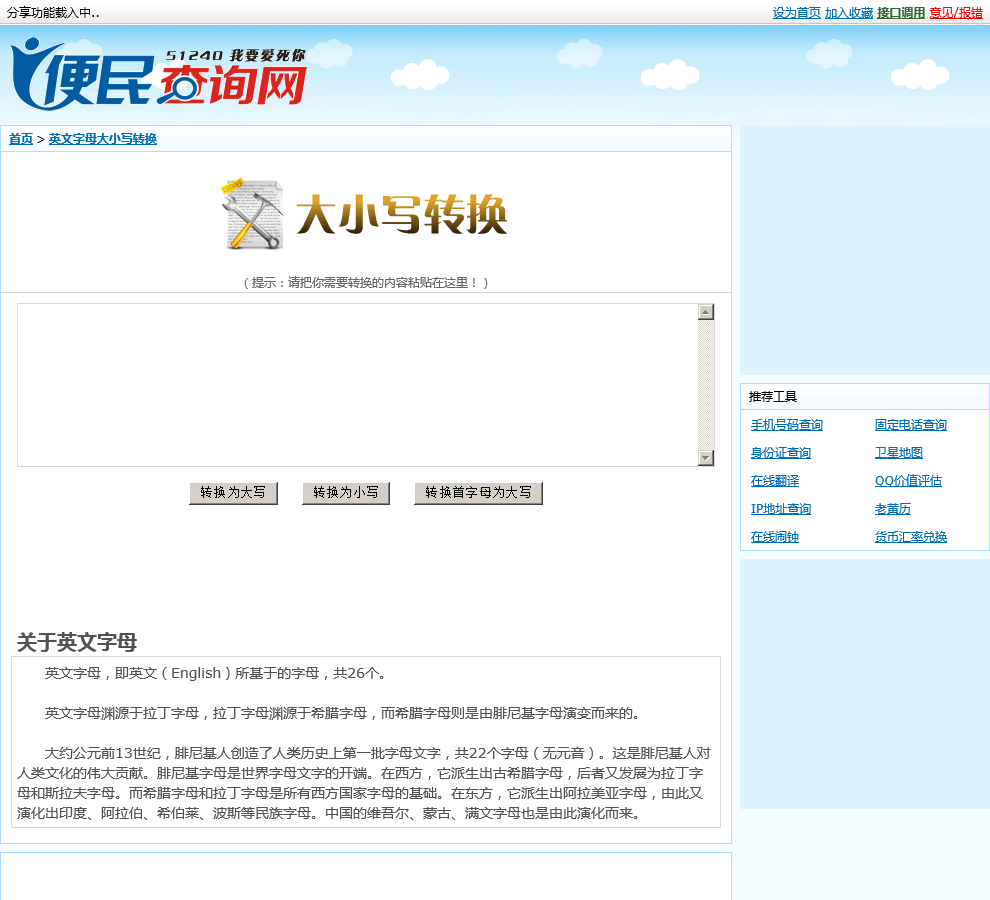Click the 推荐工具 panel heading
990x900 pixels.
click(x=773, y=397)
